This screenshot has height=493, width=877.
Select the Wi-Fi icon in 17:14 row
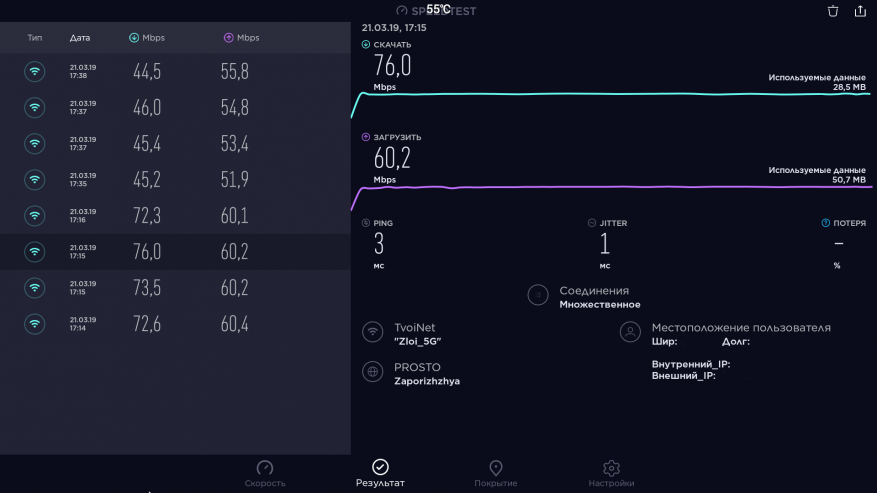pos(35,324)
